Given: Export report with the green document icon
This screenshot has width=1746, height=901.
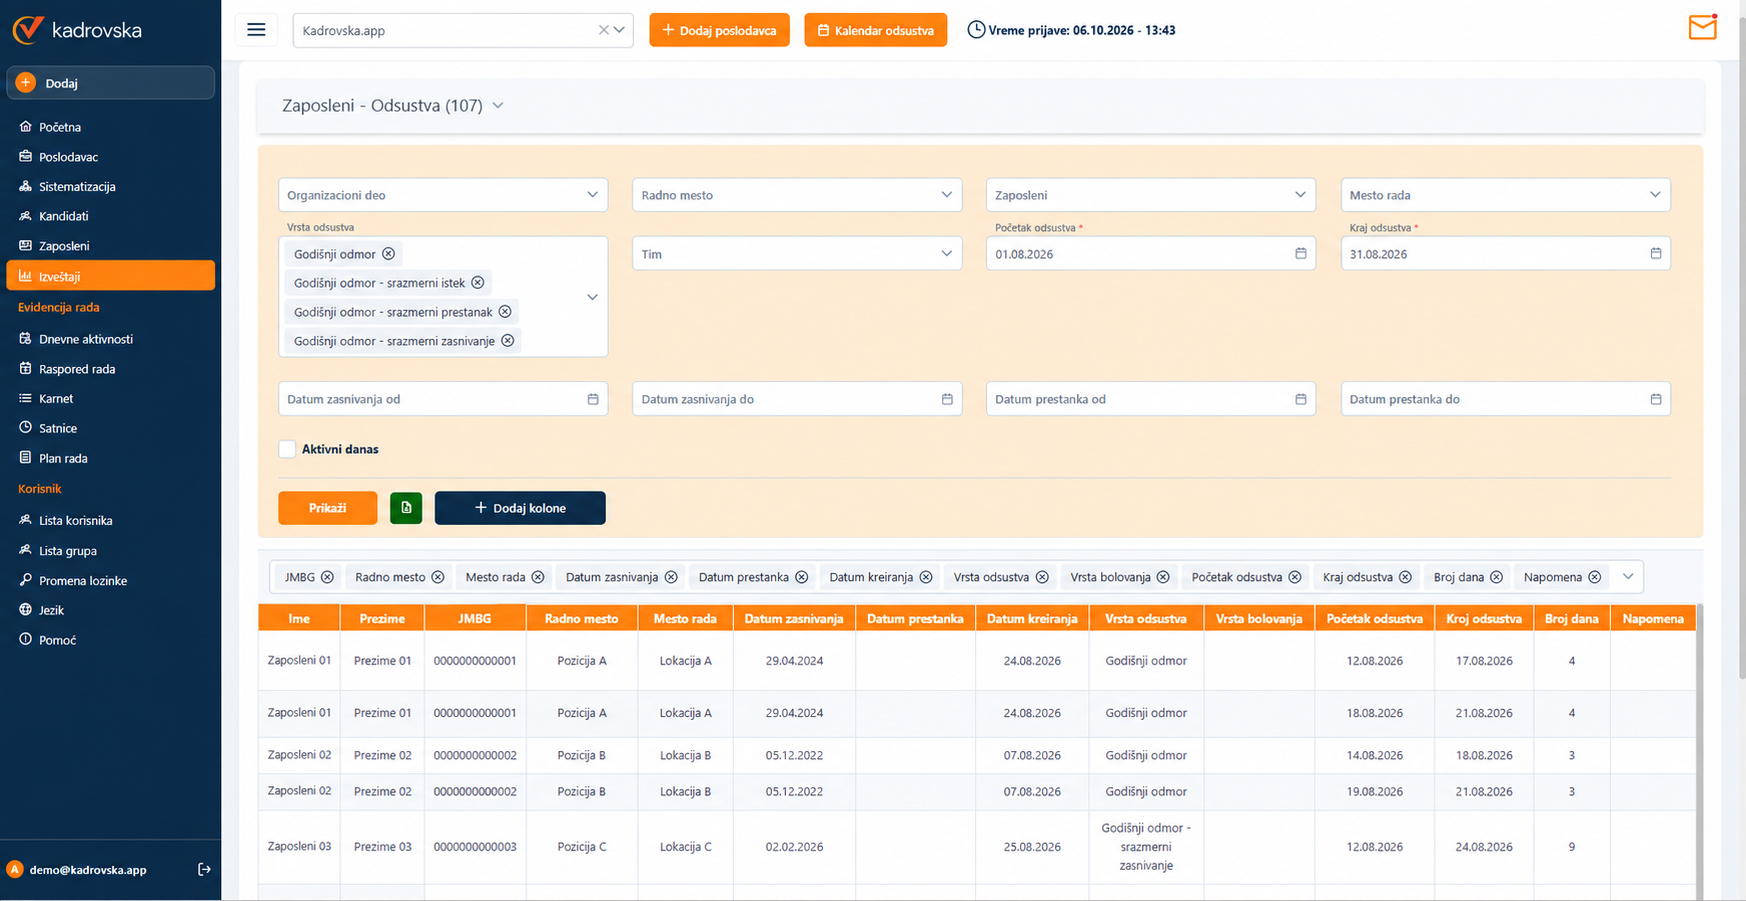Looking at the screenshot, I should point(406,508).
